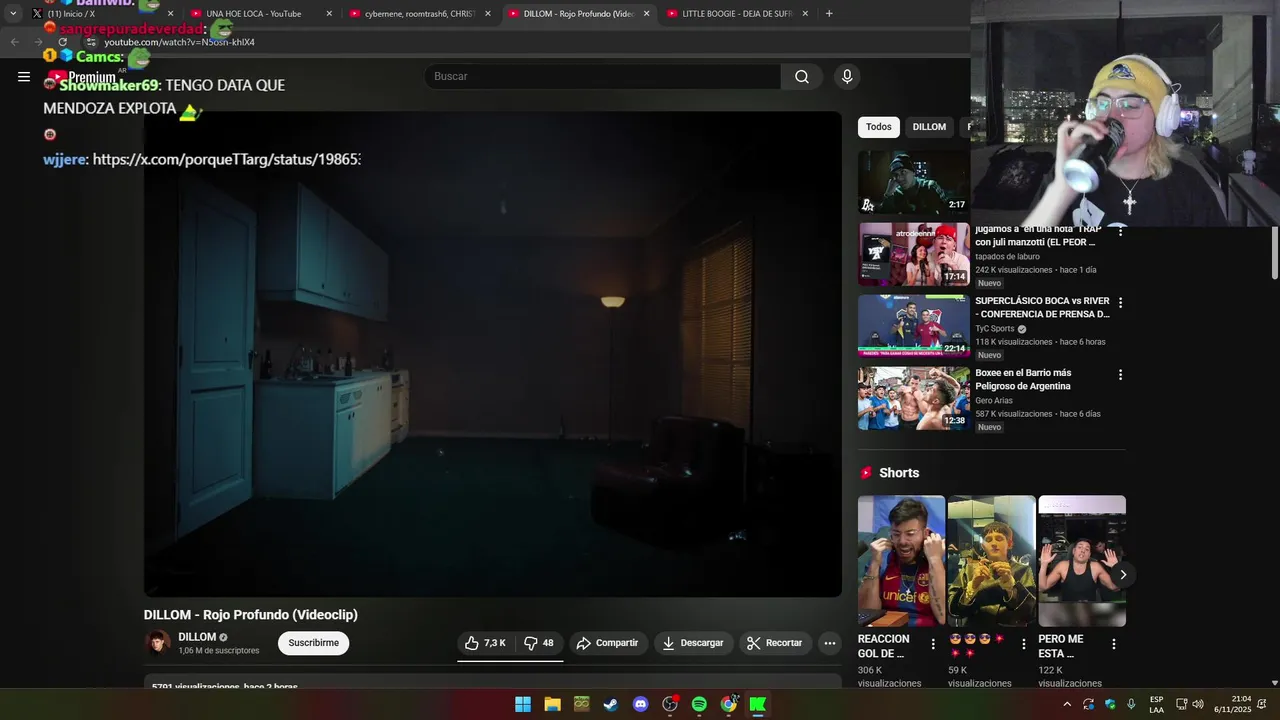Click the microphone tray icon
Image resolution: width=1280 pixels, height=720 pixels.
pos(1131,704)
